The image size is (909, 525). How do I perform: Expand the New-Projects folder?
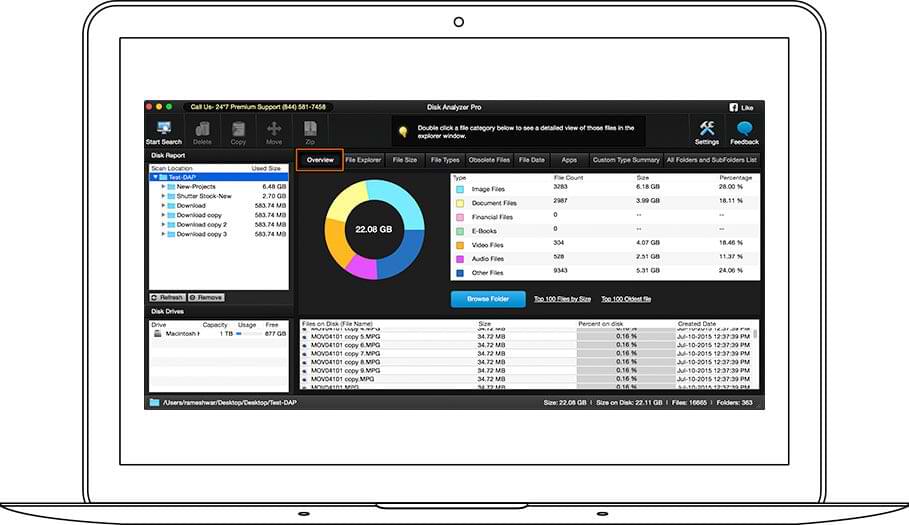point(163,187)
